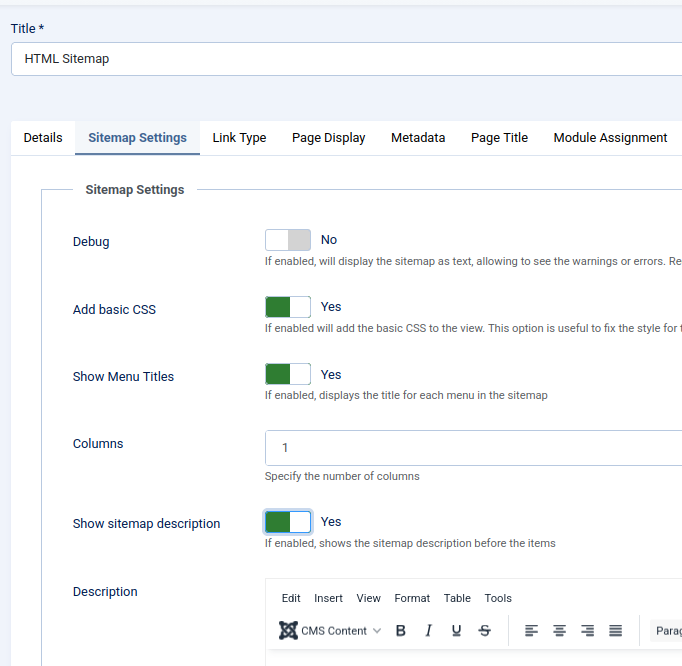Click the Debug field label
Viewport: 682px width, 666px height.
91,242
